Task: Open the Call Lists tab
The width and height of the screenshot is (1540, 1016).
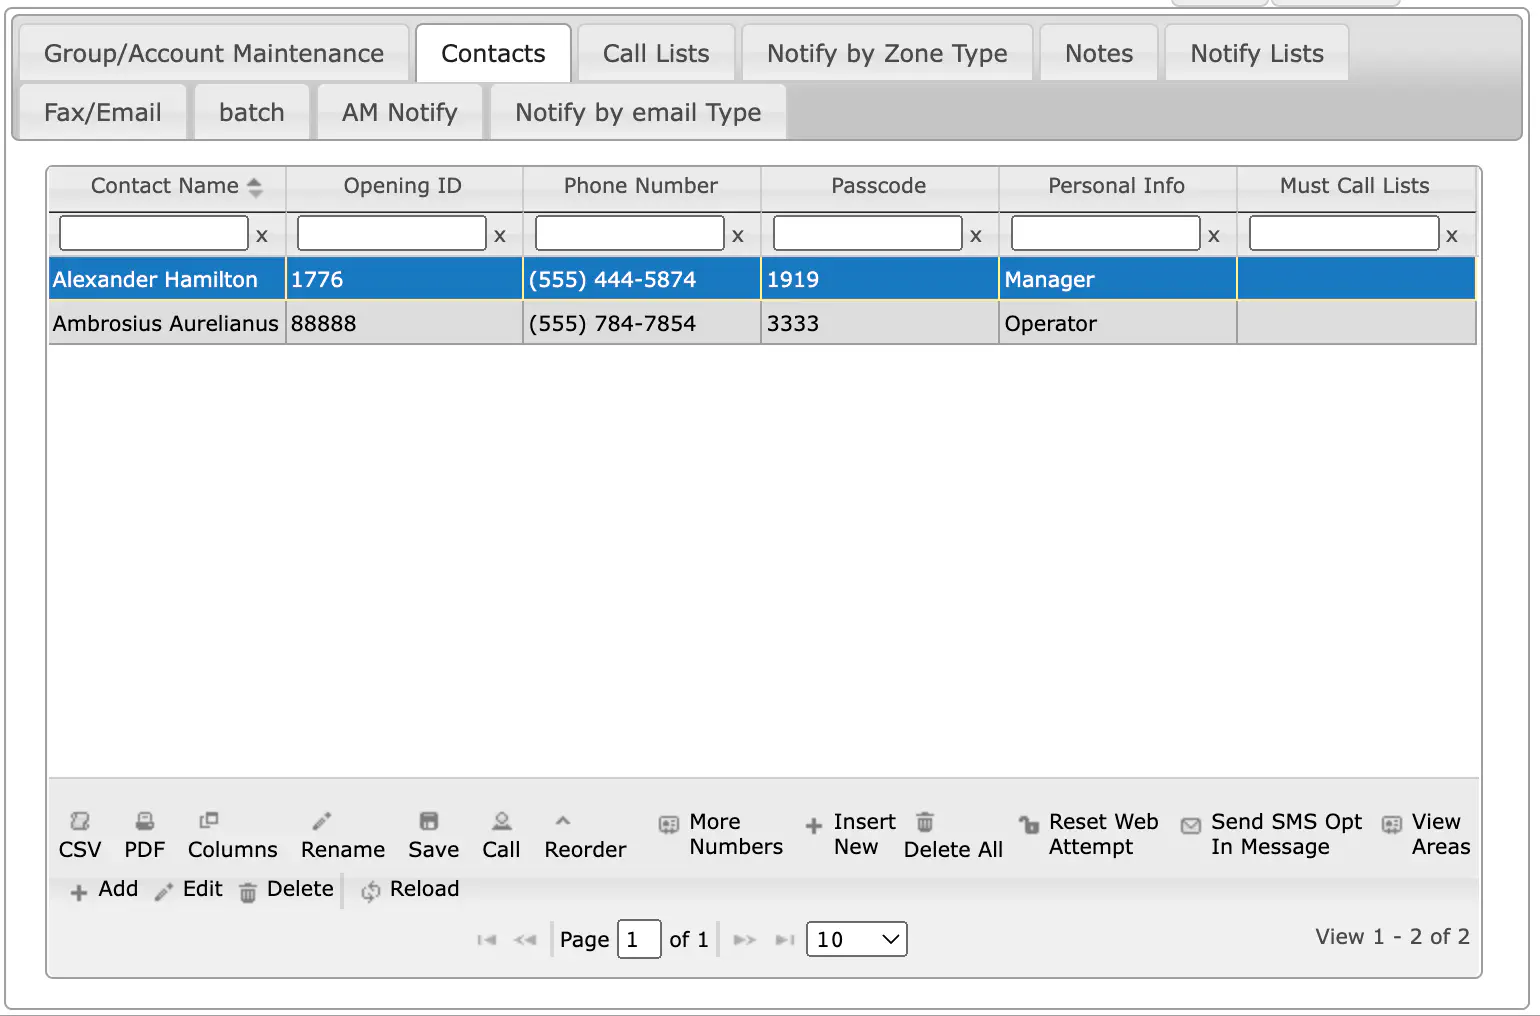Action: [x=656, y=53]
